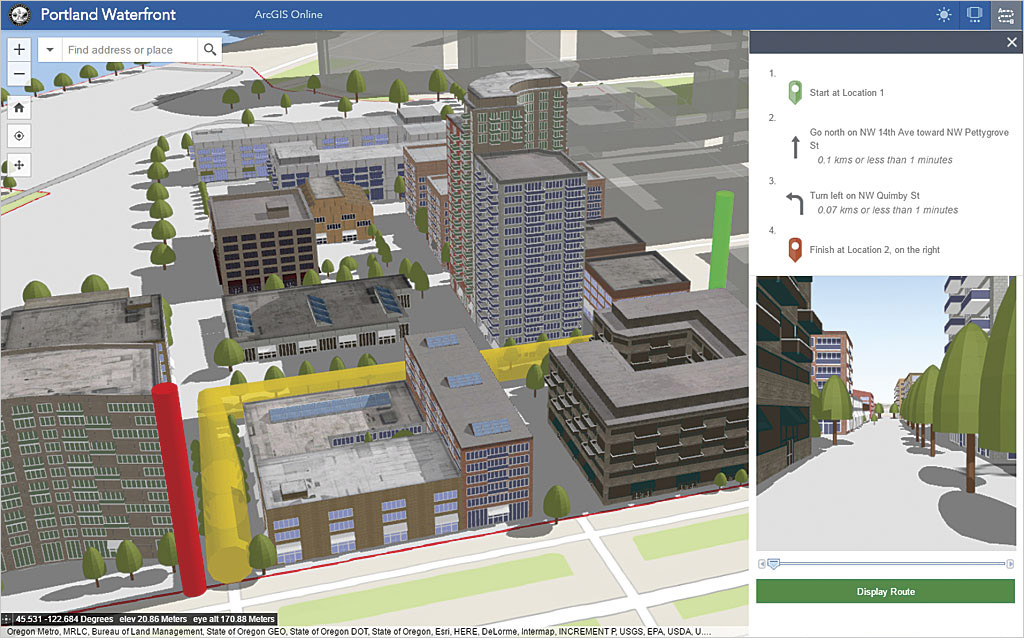The width and height of the screenshot is (1024, 638).
Task: Click the eye alt 170.88 Meters readout
Action: [x=233, y=619]
